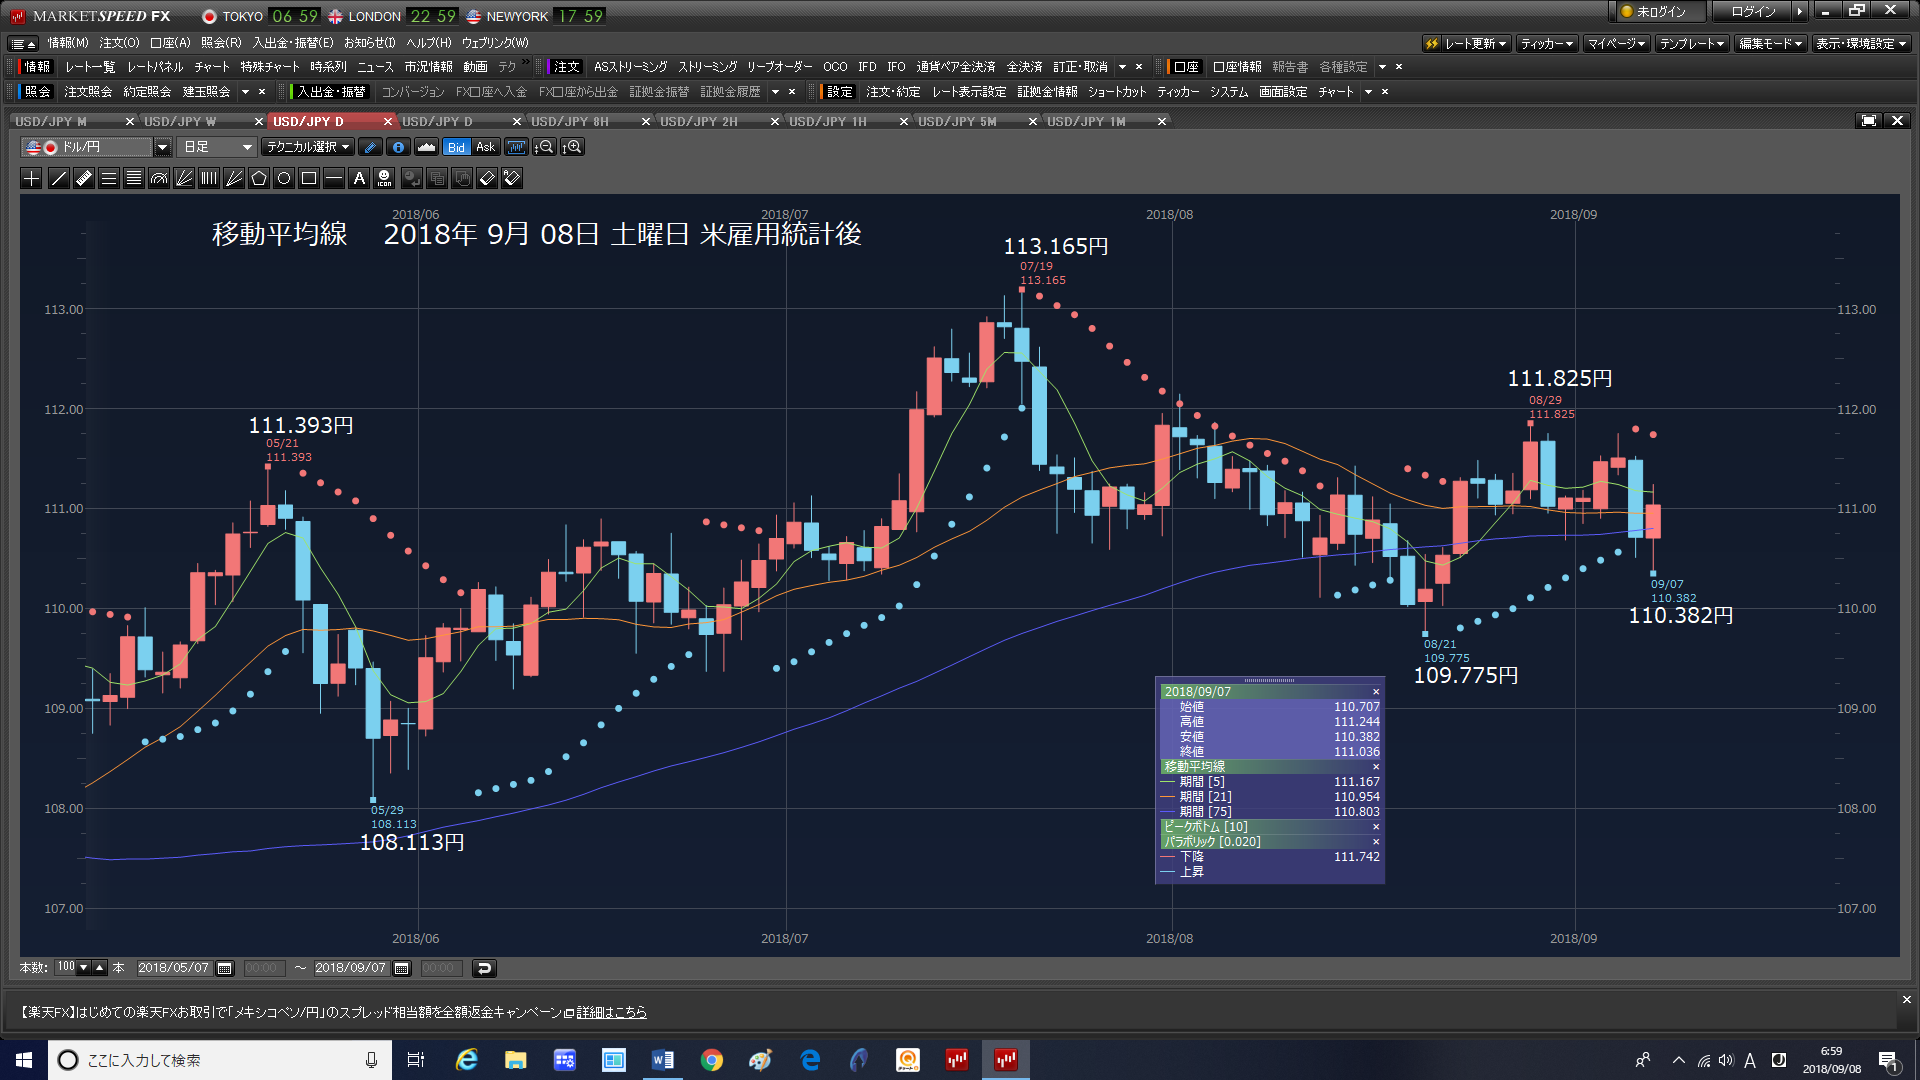Click the blue info icon

[398, 147]
